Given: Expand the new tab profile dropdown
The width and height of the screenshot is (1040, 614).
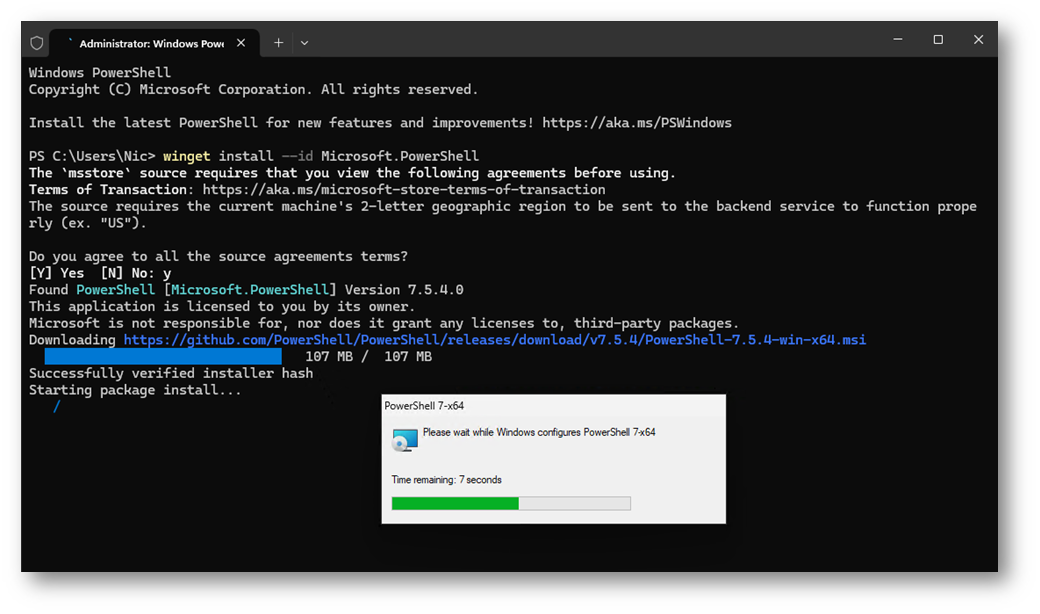Looking at the screenshot, I should click(x=304, y=43).
